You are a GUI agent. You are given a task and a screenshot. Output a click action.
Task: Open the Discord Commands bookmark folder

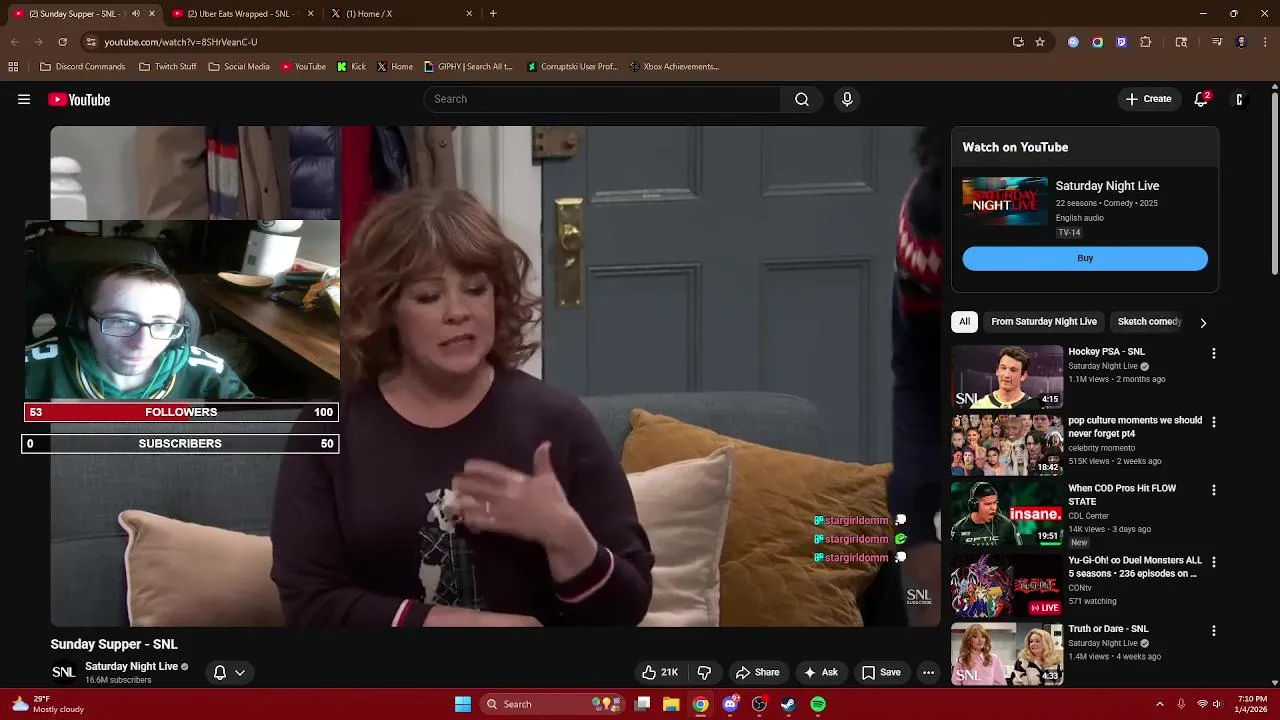[82, 67]
